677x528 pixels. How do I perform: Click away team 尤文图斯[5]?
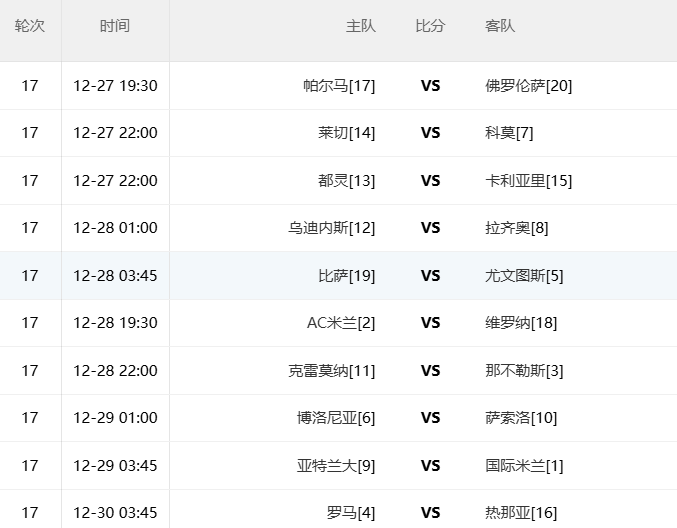click(524, 276)
